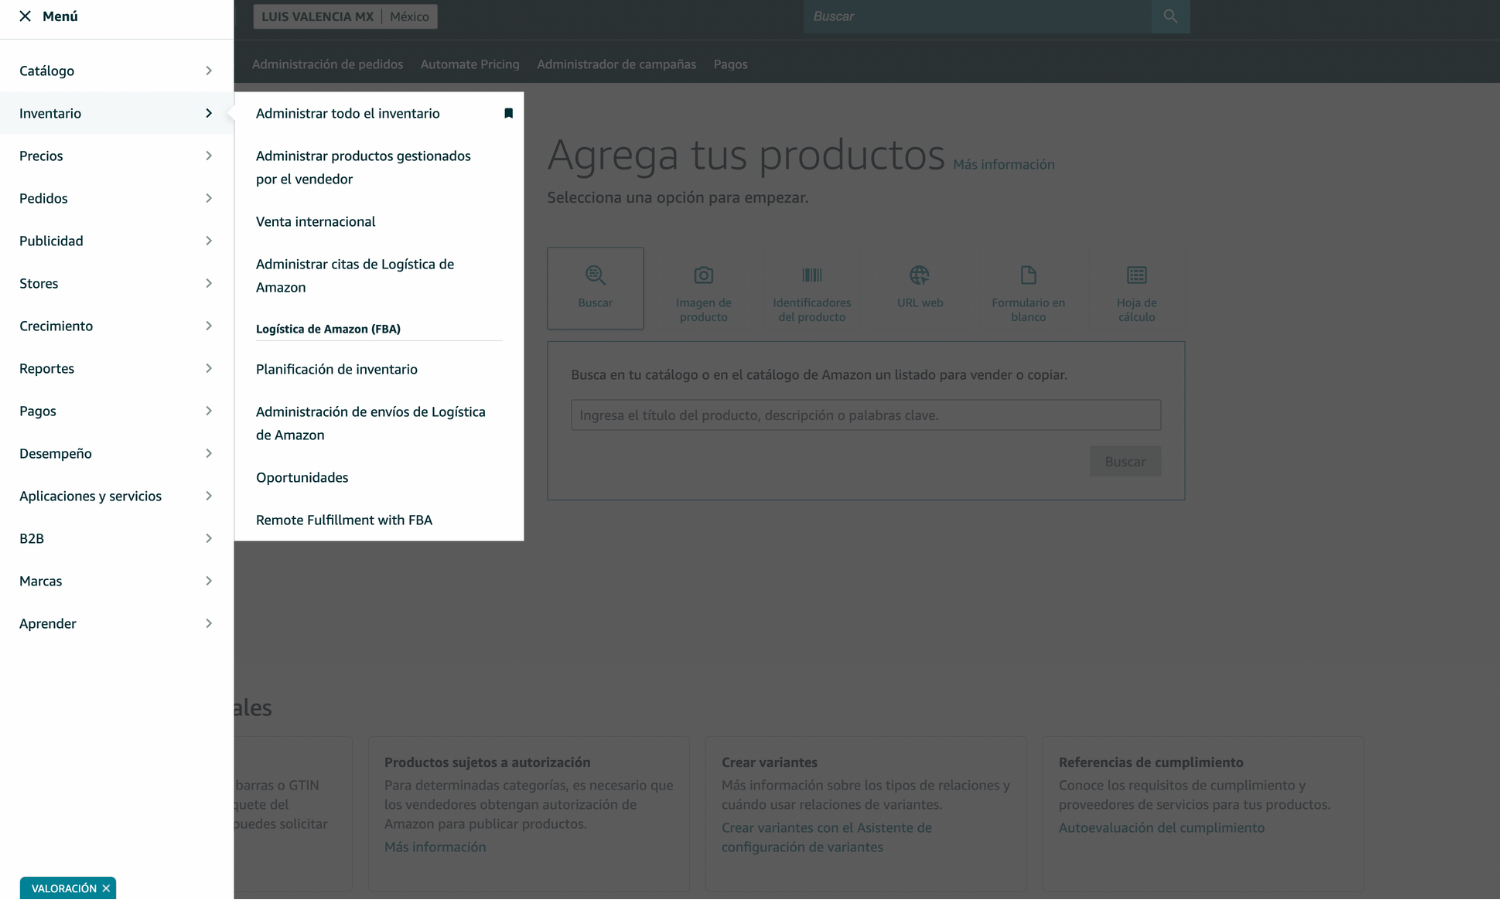This screenshot has width=1500, height=900.
Task: Expand the Catálogo menu chevron
Action: tap(208, 70)
